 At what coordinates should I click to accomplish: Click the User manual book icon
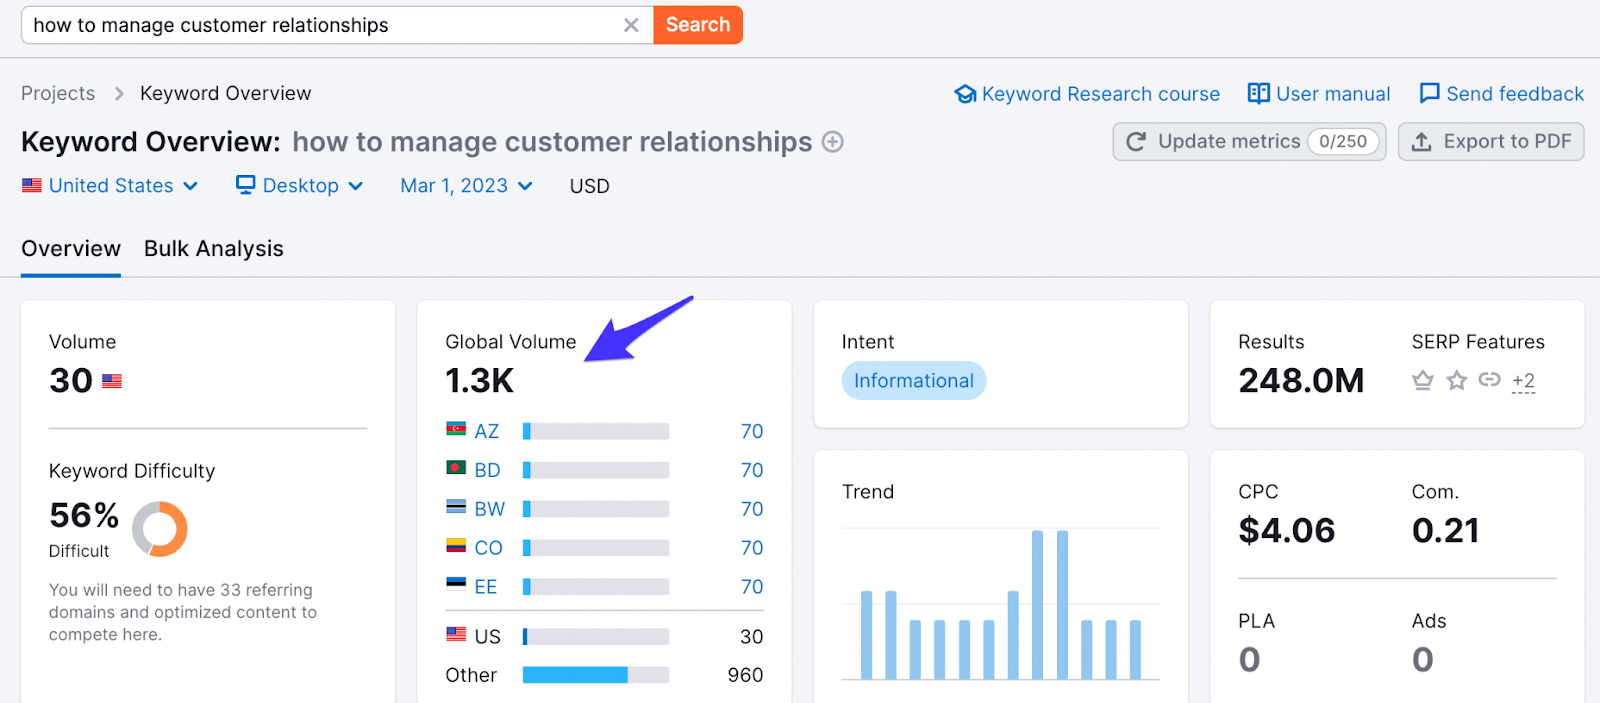[1258, 94]
